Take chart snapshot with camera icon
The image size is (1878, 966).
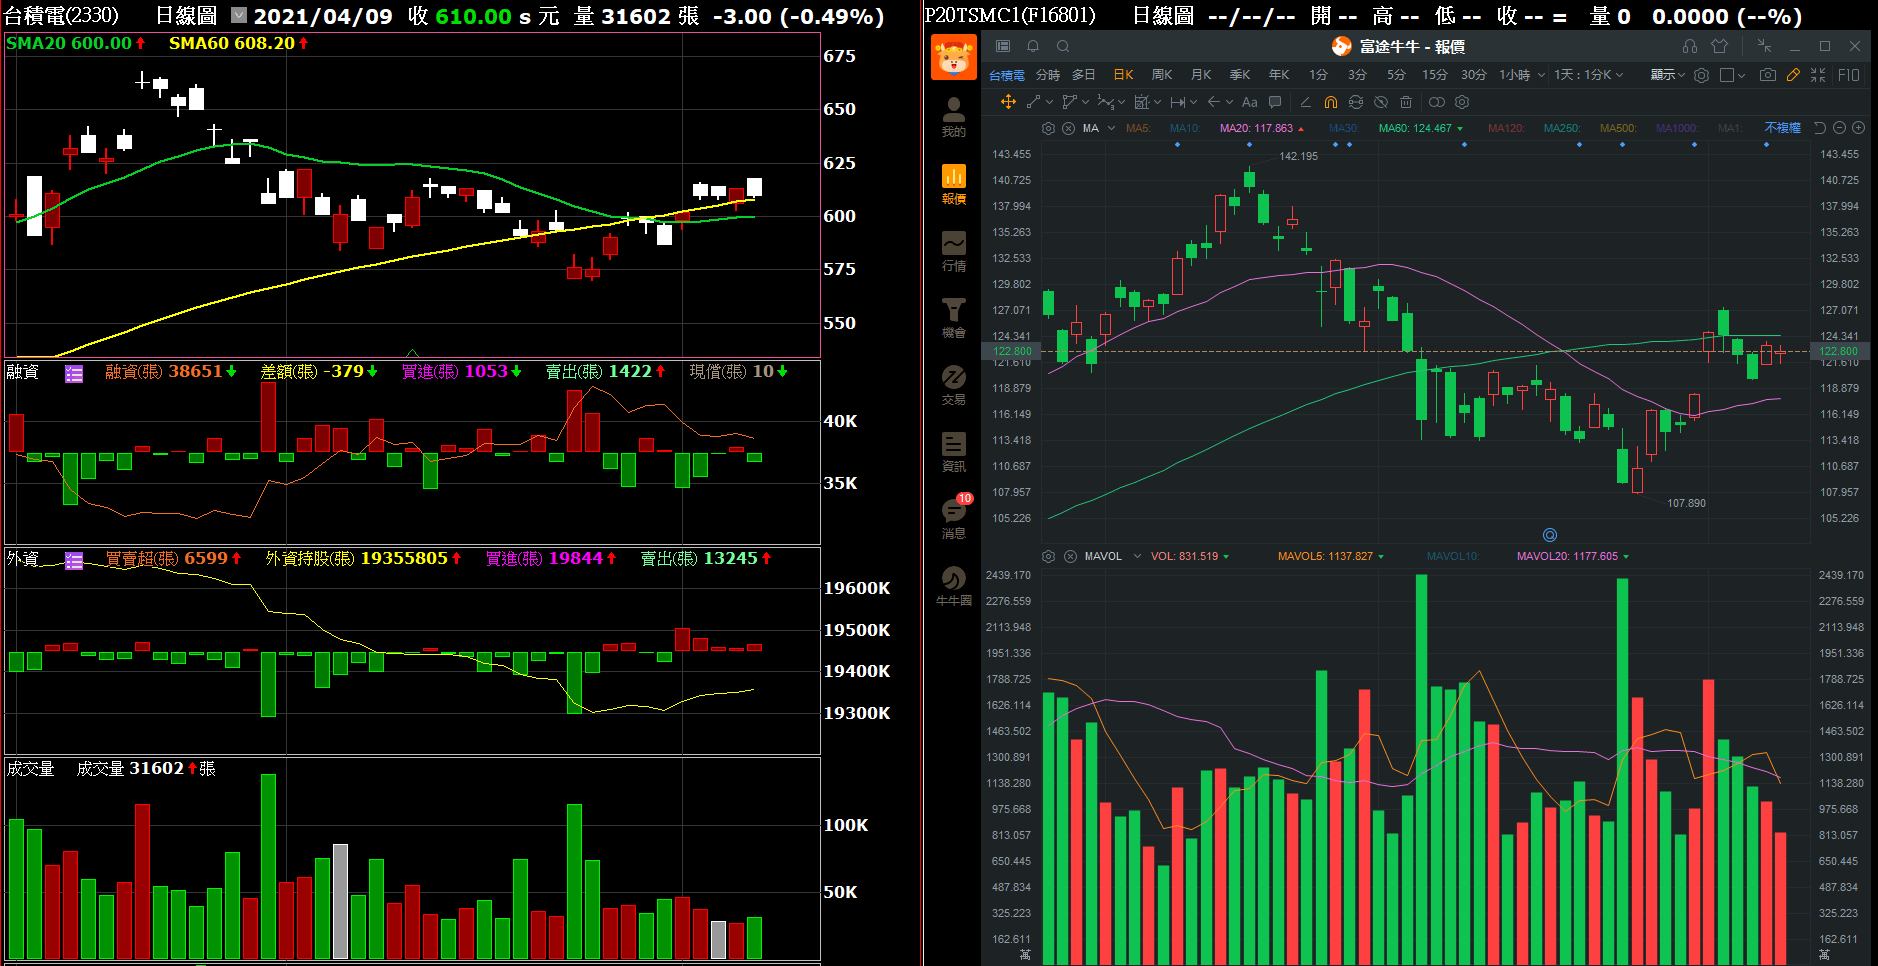pos(1768,75)
